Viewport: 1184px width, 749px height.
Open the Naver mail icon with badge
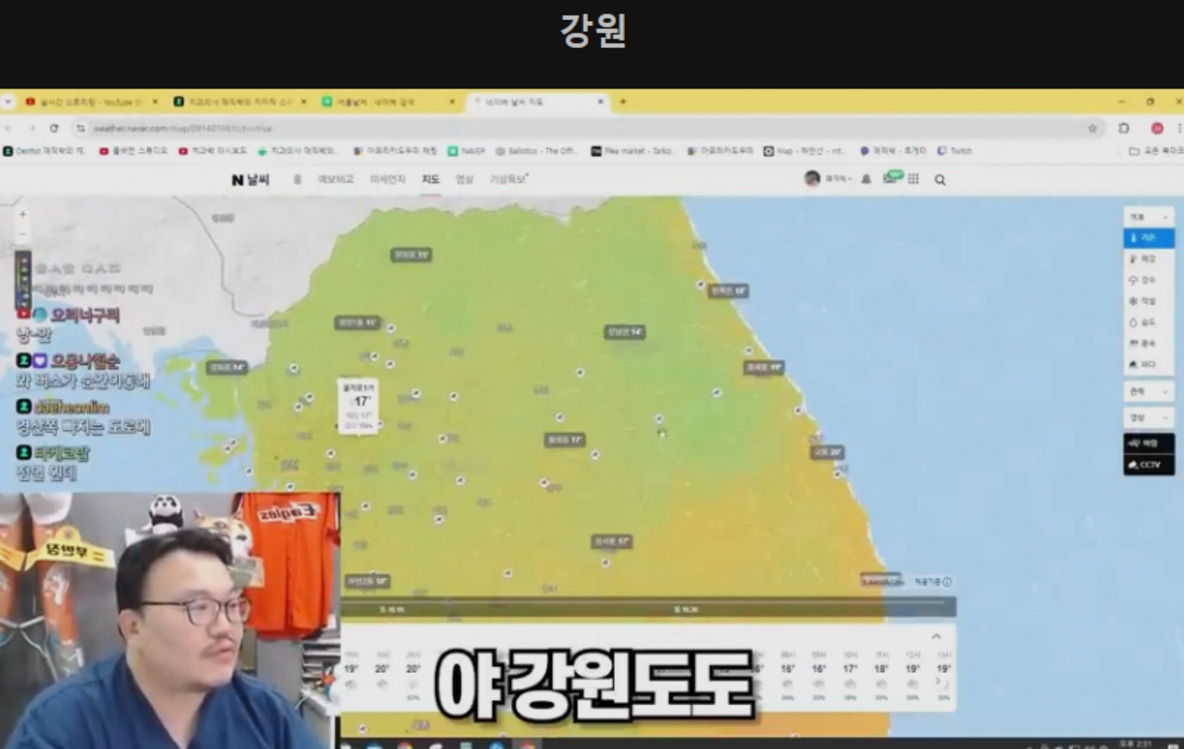tap(892, 178)
